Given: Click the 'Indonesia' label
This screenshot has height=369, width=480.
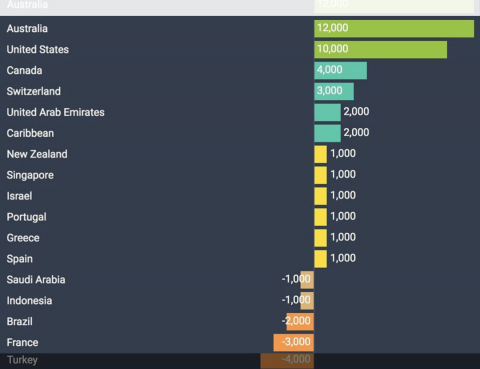Looking at the screenshot, I should [29, 301].
